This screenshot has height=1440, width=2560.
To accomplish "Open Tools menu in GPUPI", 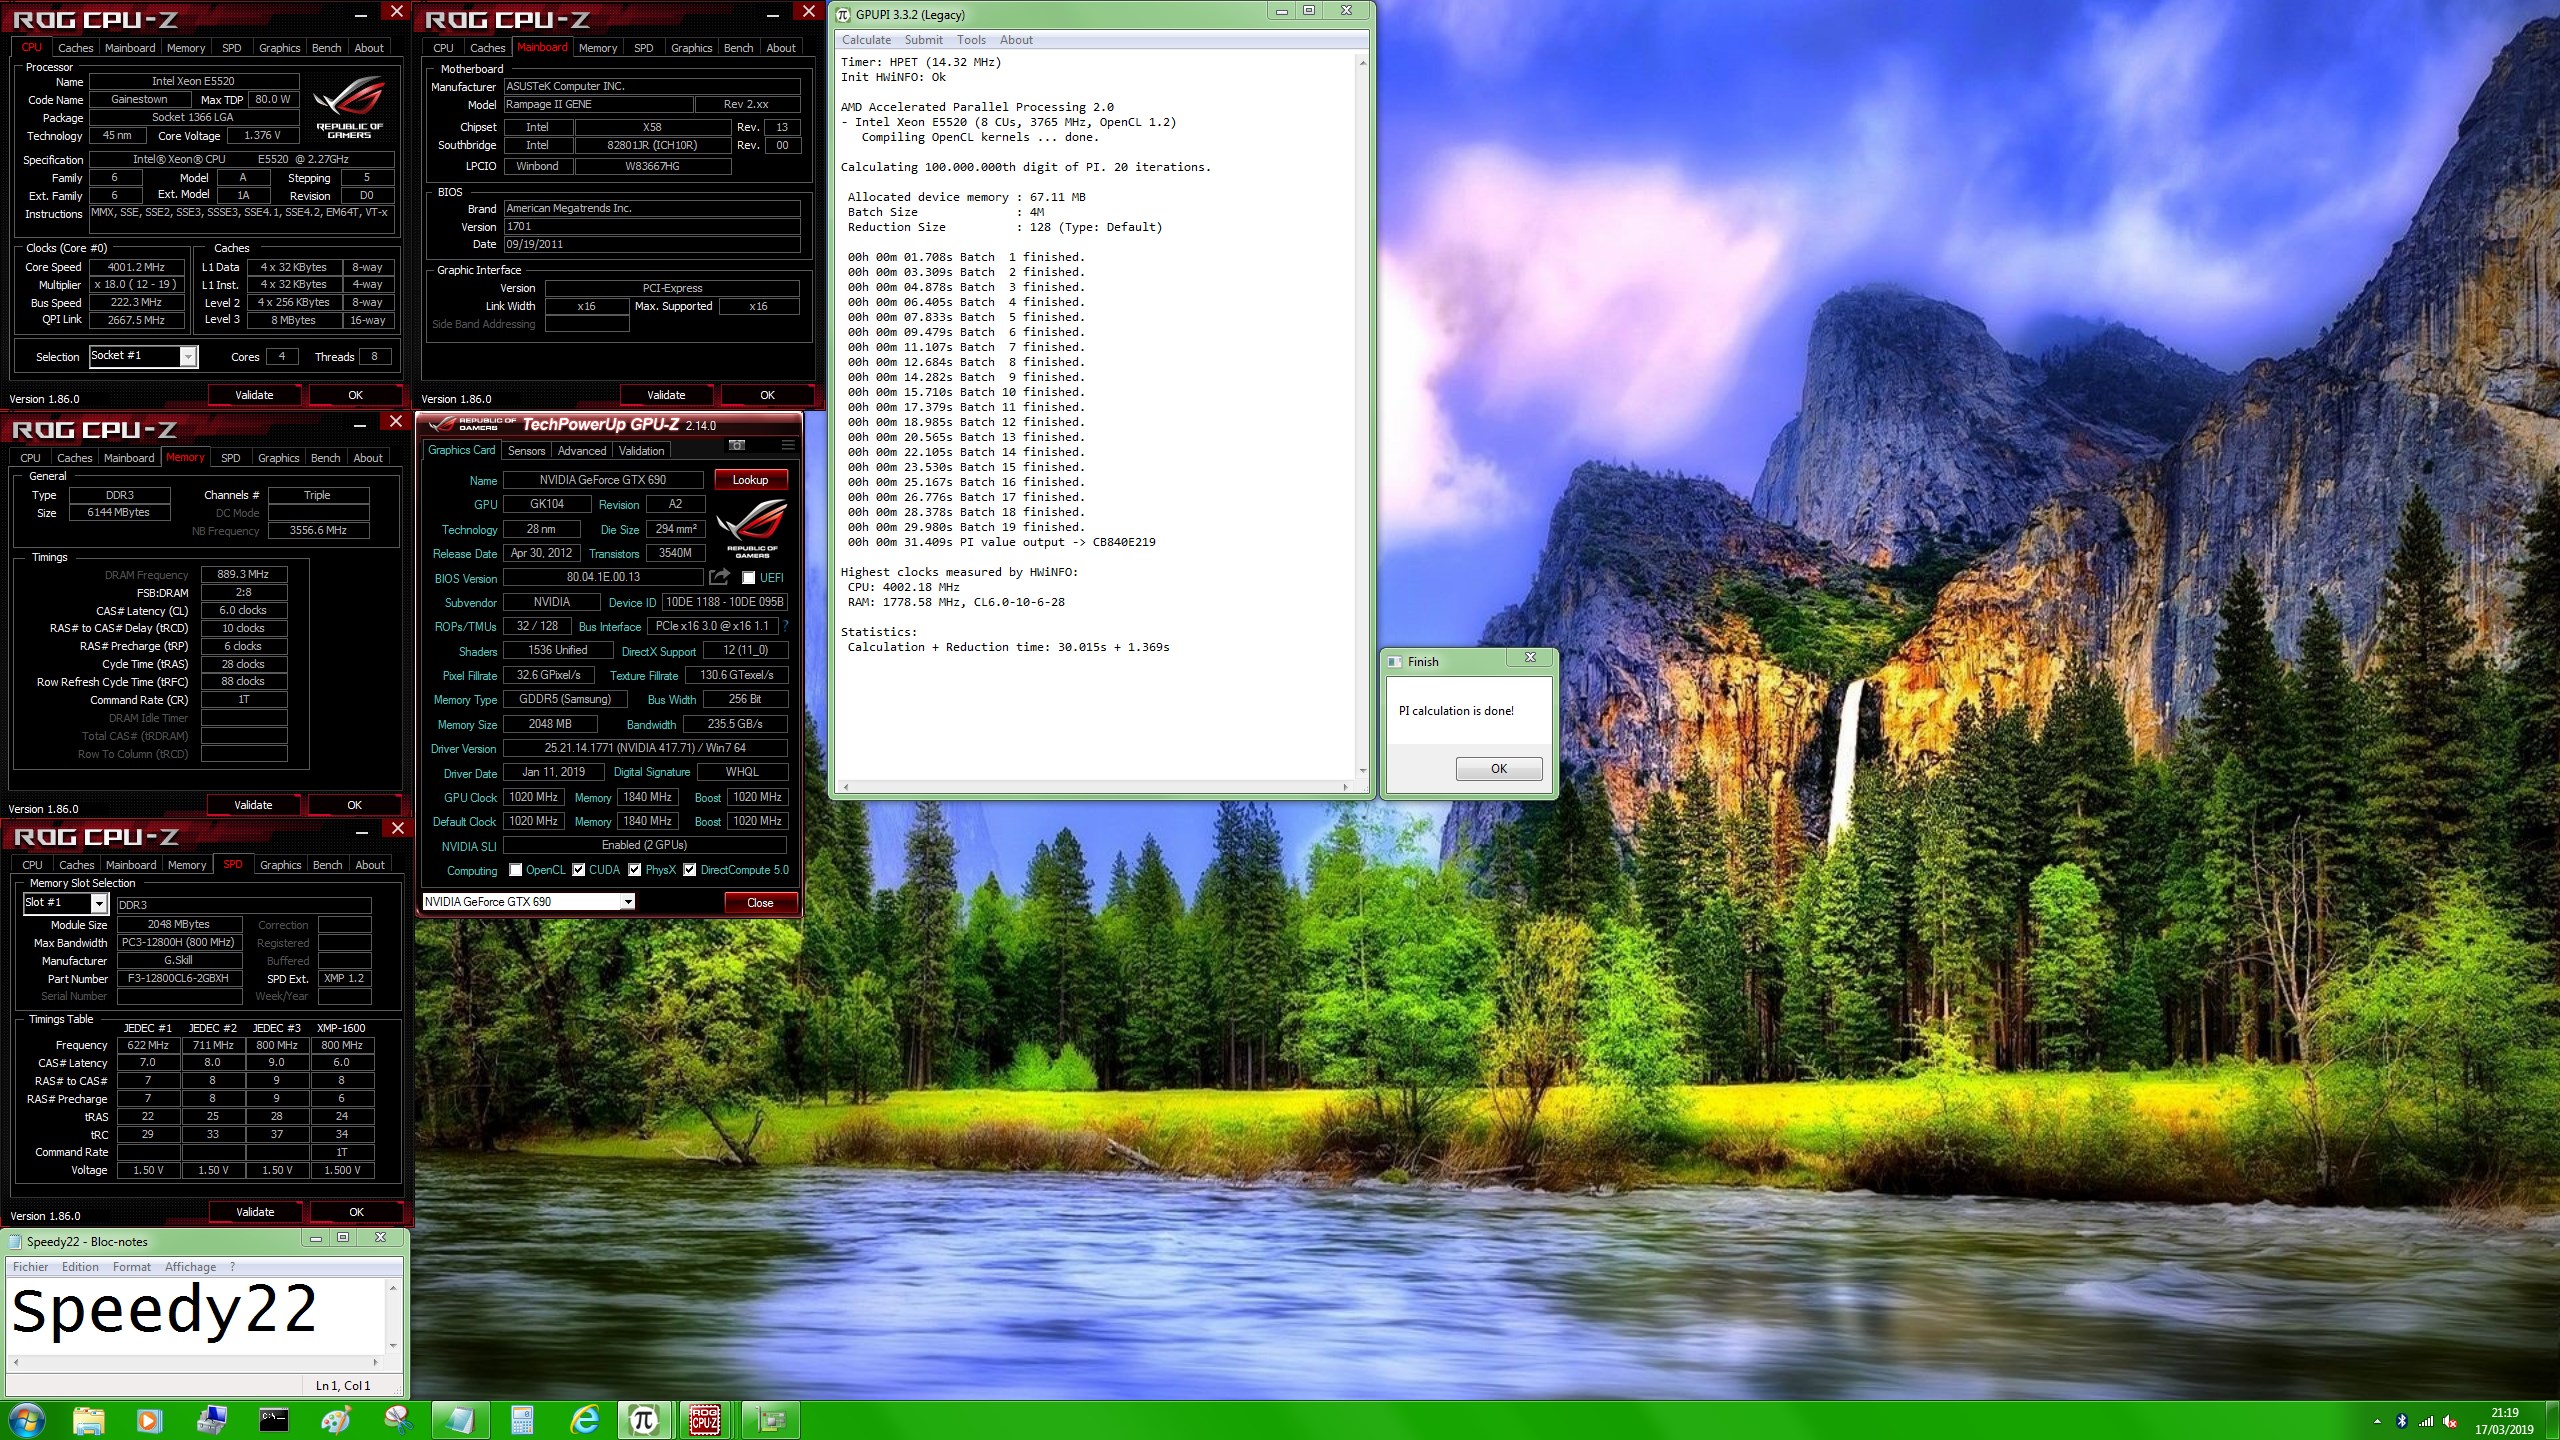I will [x=971, y=40].
